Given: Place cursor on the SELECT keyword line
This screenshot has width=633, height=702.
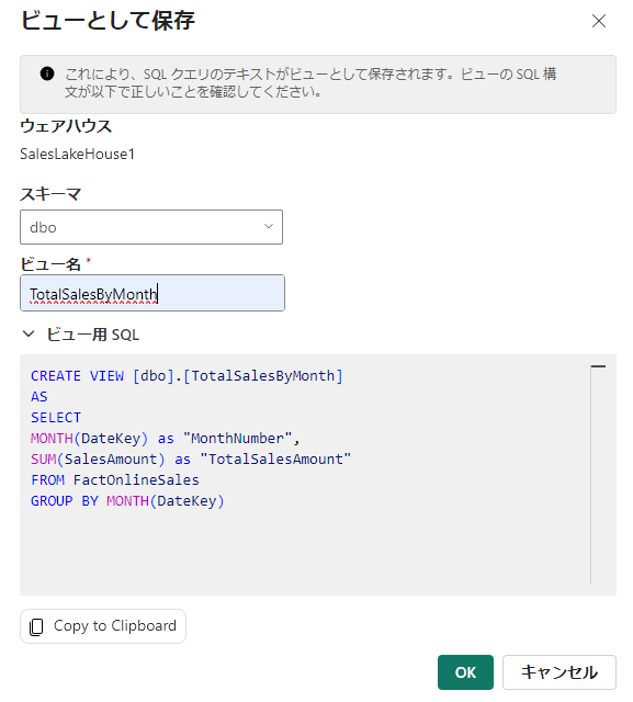Looking at the screenshot, I should [x=56, y=417].
